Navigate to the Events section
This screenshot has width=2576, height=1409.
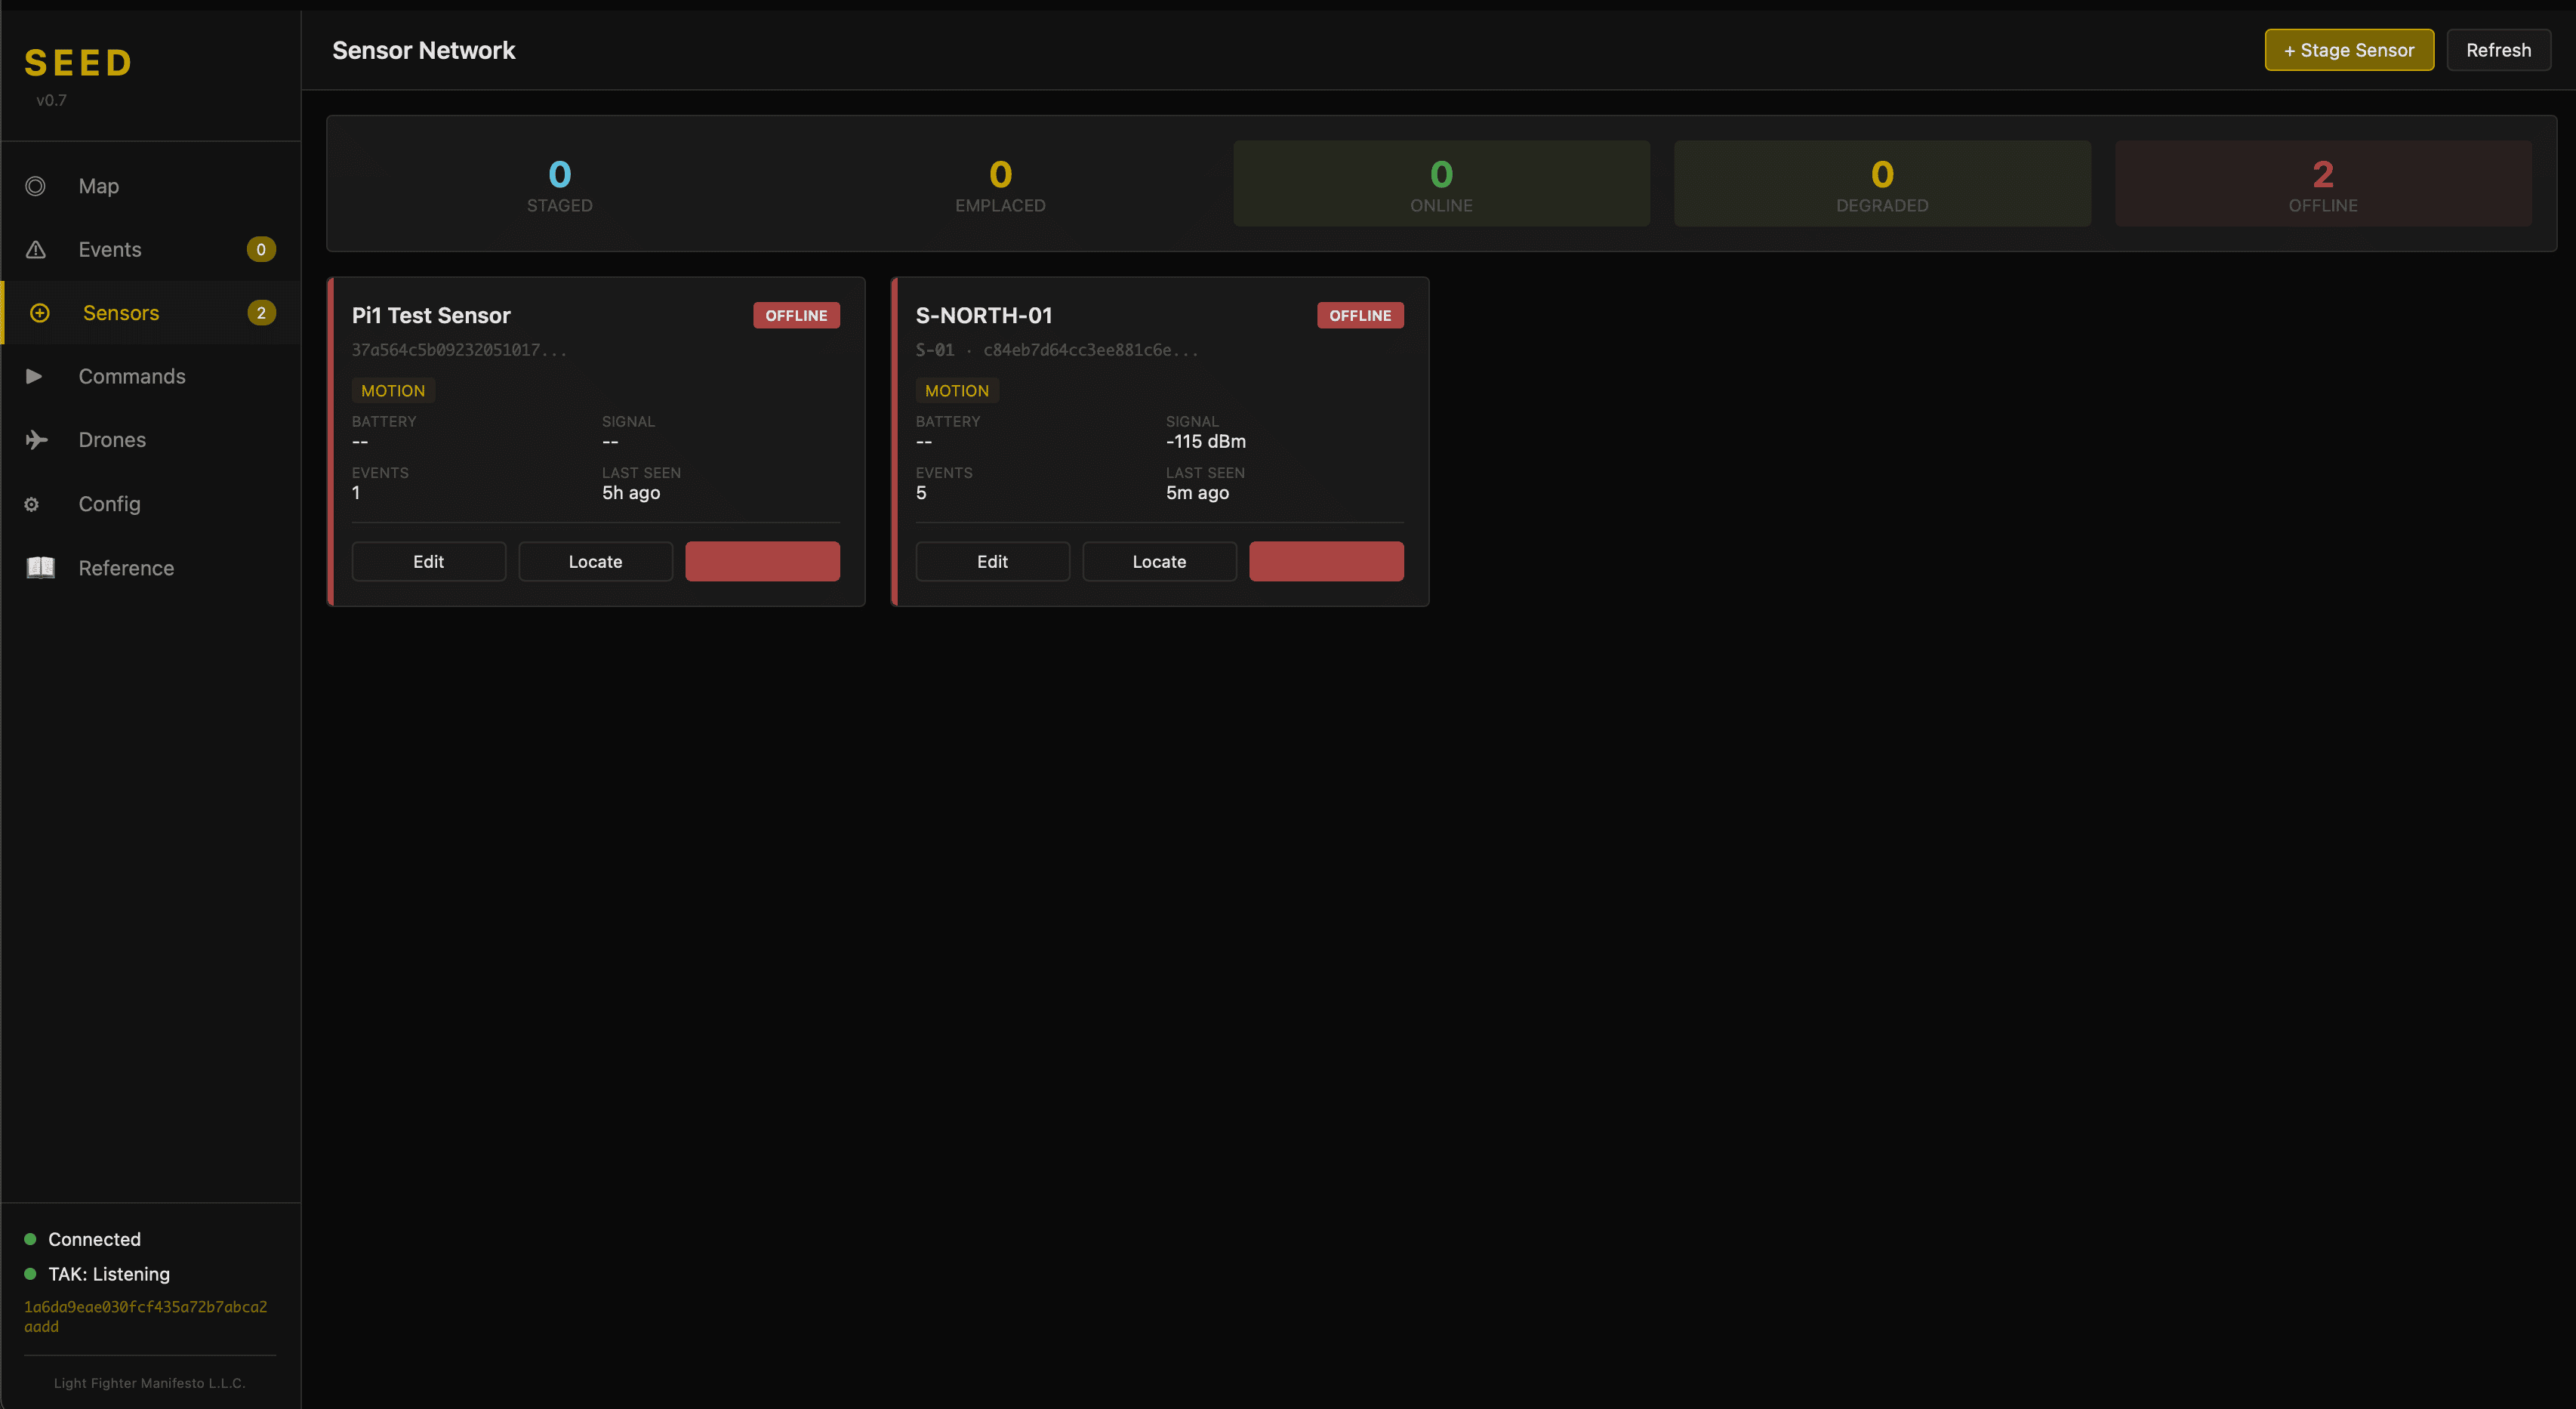click(x=110, y=249)
